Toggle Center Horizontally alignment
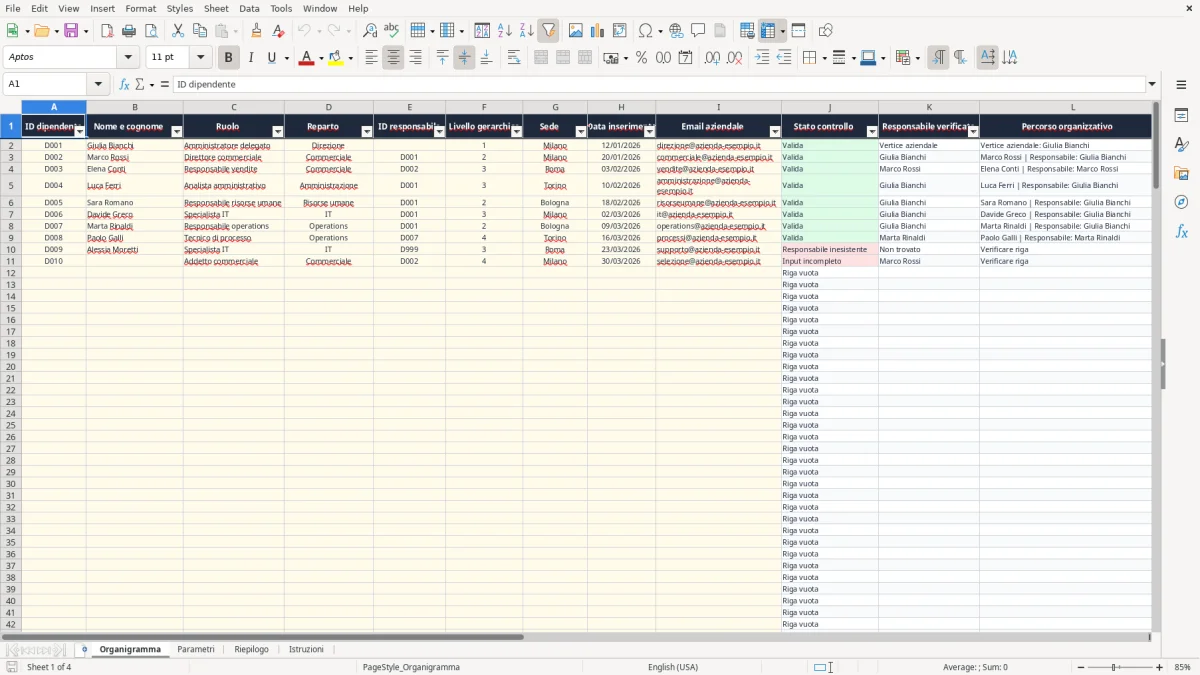The width and height of the screenshot is (1200, 675). point(393,58)
